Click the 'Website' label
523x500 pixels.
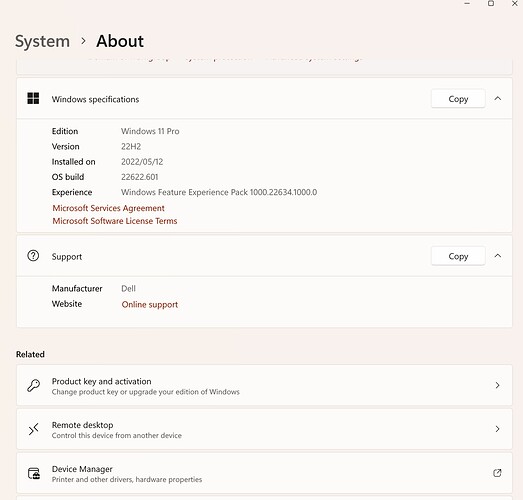67,304
